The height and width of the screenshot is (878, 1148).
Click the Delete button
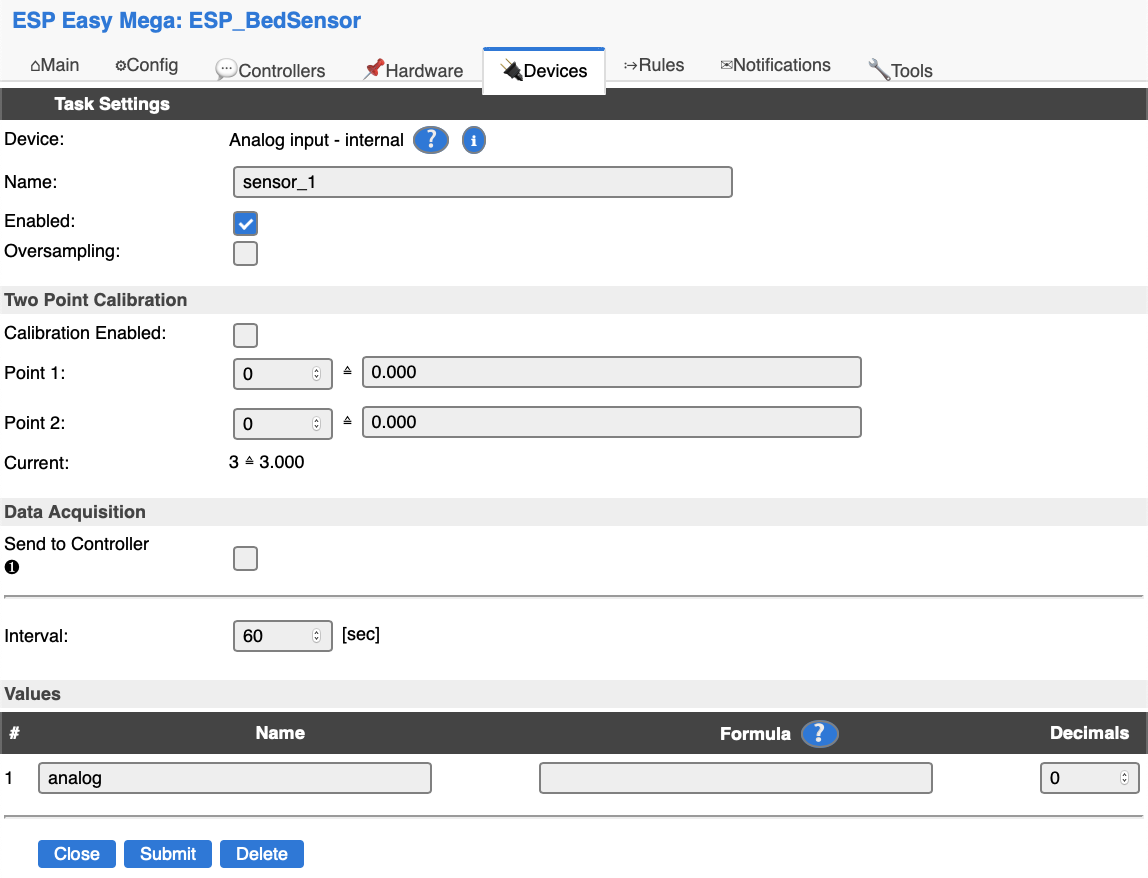point(261,854)
